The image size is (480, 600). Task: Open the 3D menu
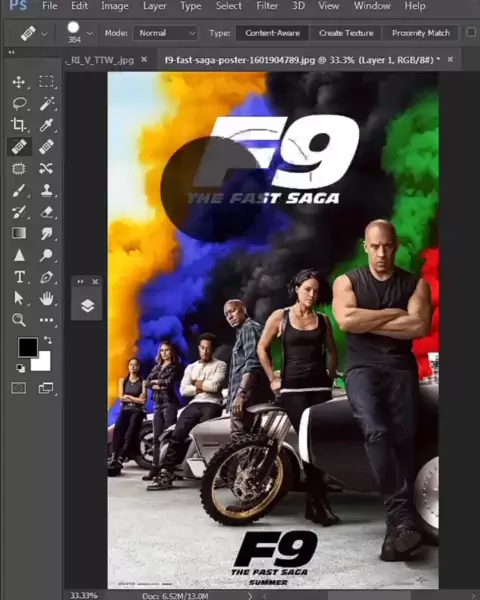(298, 6)
